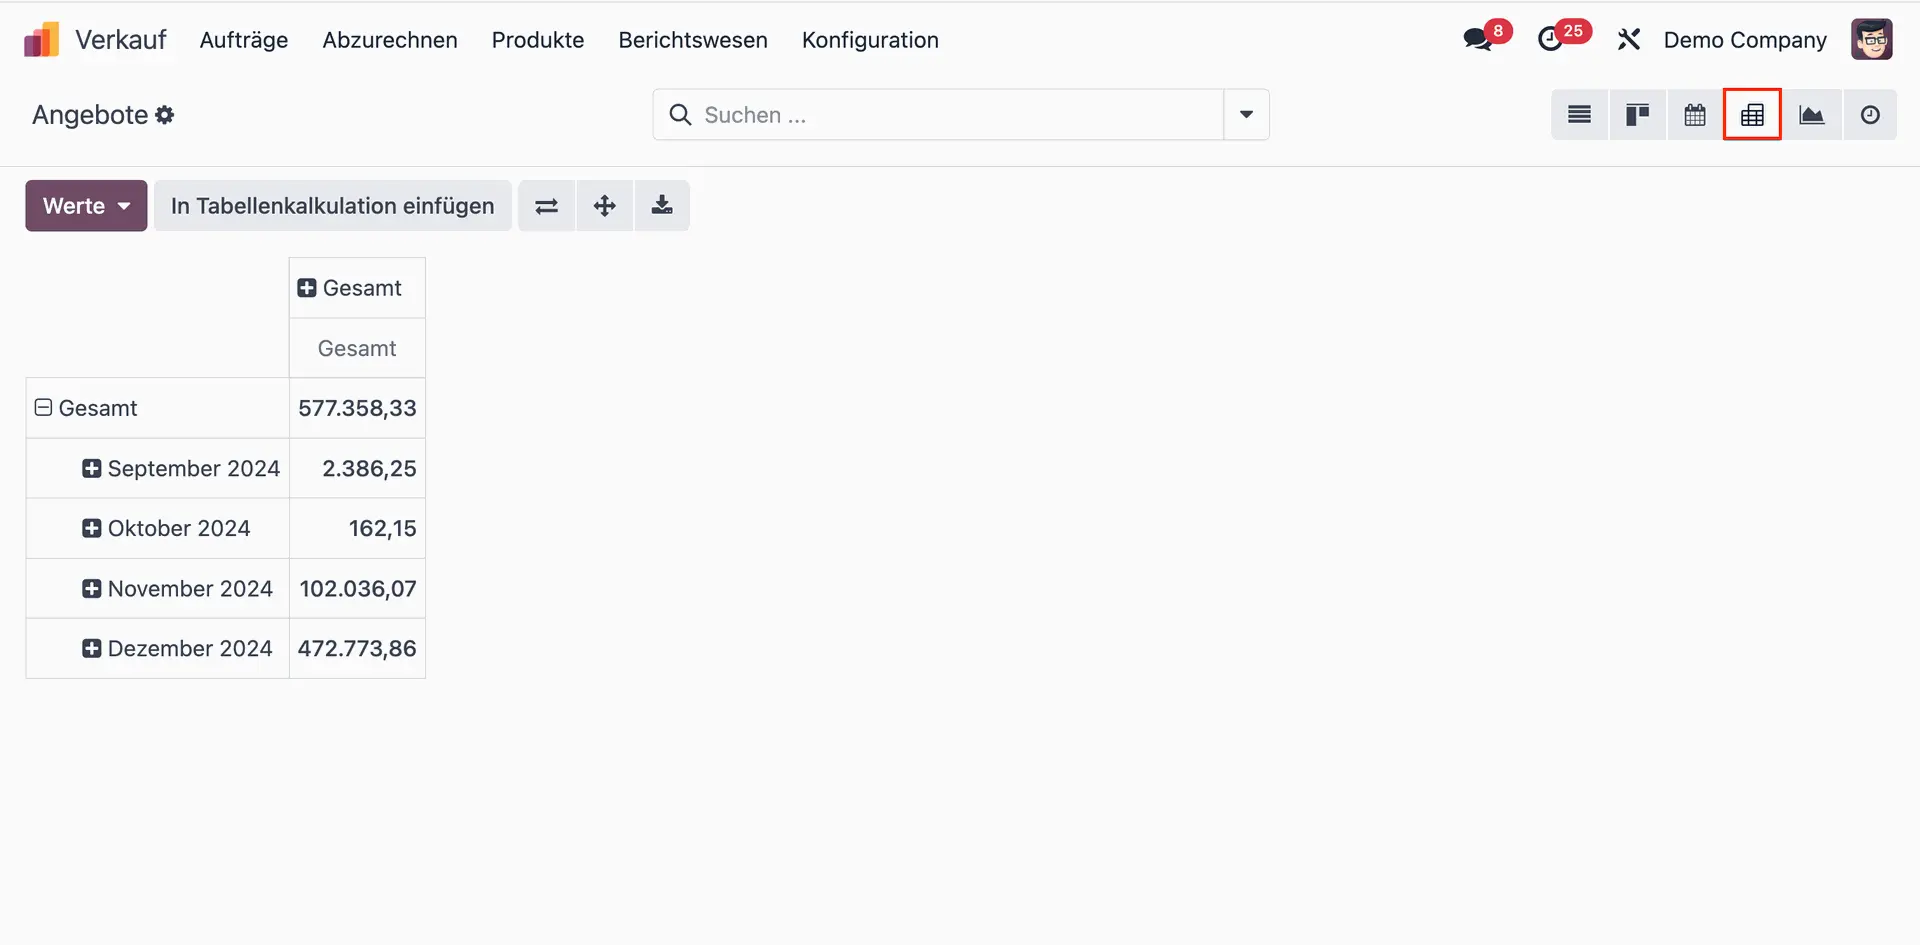1920x945 pixels.
Task: Collapse the Gesamt row header
Action: [43, 408]
